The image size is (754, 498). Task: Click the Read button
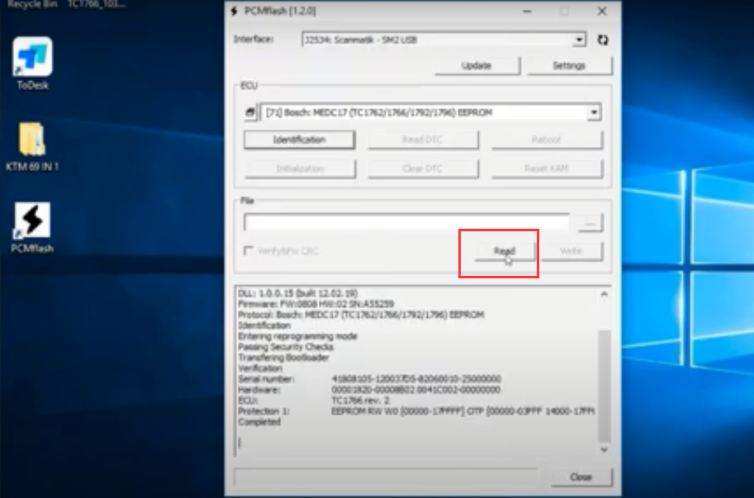pos(504,251)
